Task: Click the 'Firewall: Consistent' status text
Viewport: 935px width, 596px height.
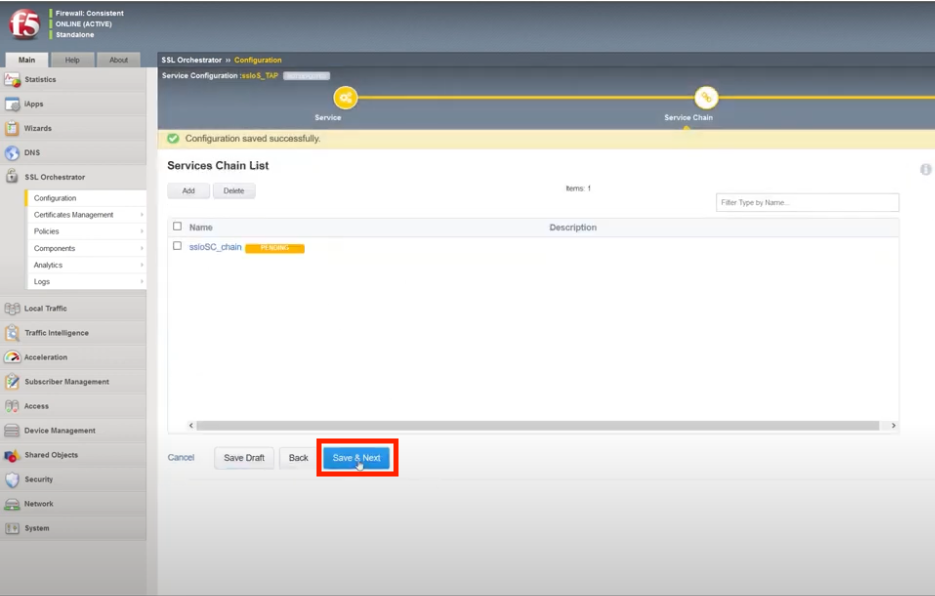Action: click(89, 13)
